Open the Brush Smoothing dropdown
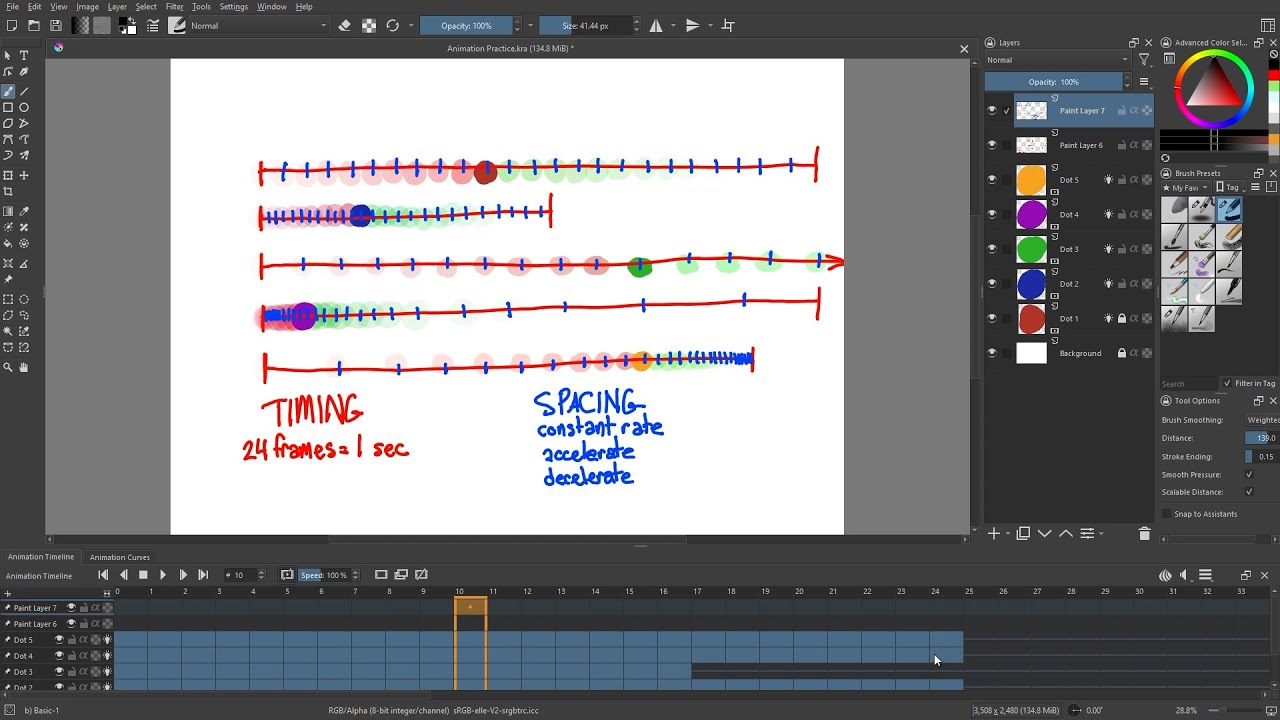 1262,420
